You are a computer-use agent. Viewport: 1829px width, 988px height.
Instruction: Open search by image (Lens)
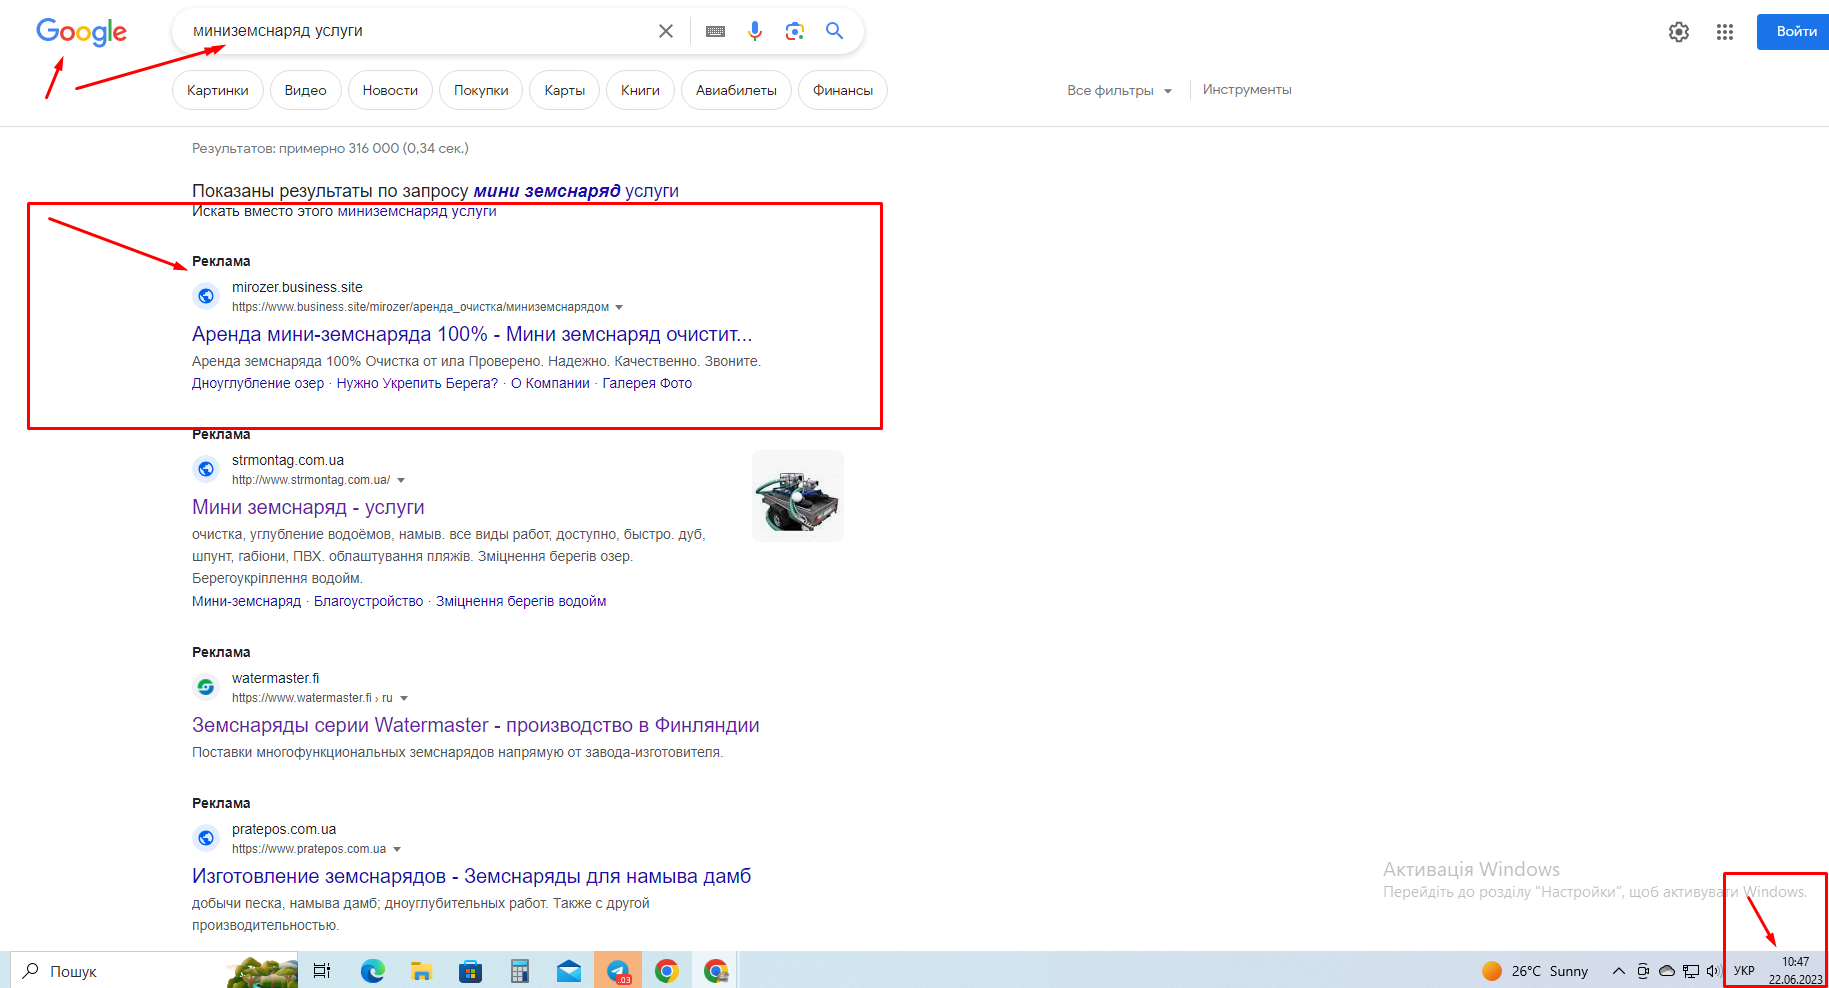(795, 31)
